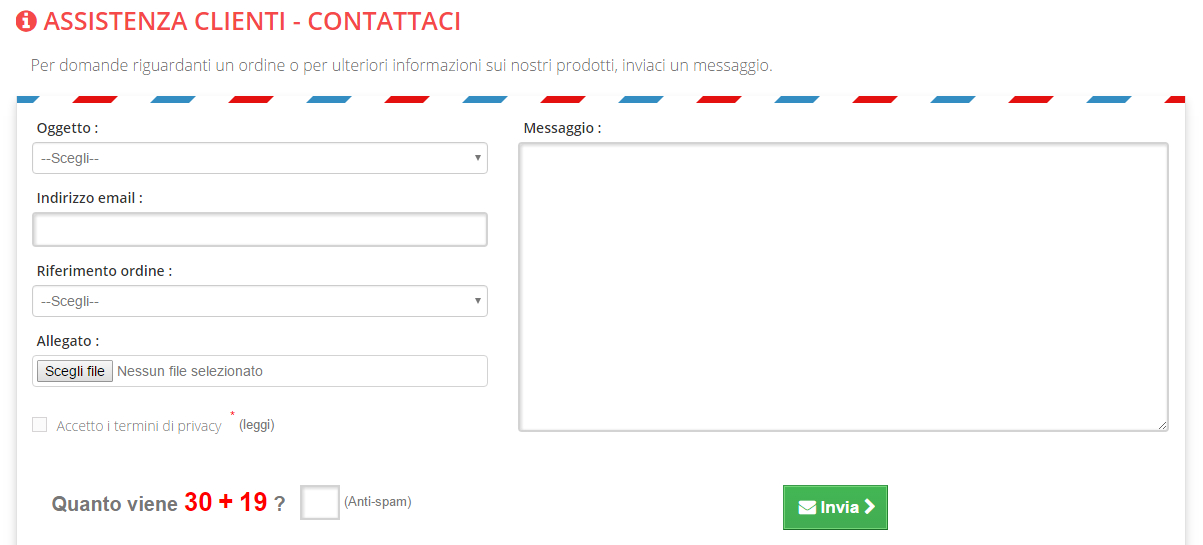
Task: Grab the Messaggio textarea resize handle
Action: (x=1162, y=425)
